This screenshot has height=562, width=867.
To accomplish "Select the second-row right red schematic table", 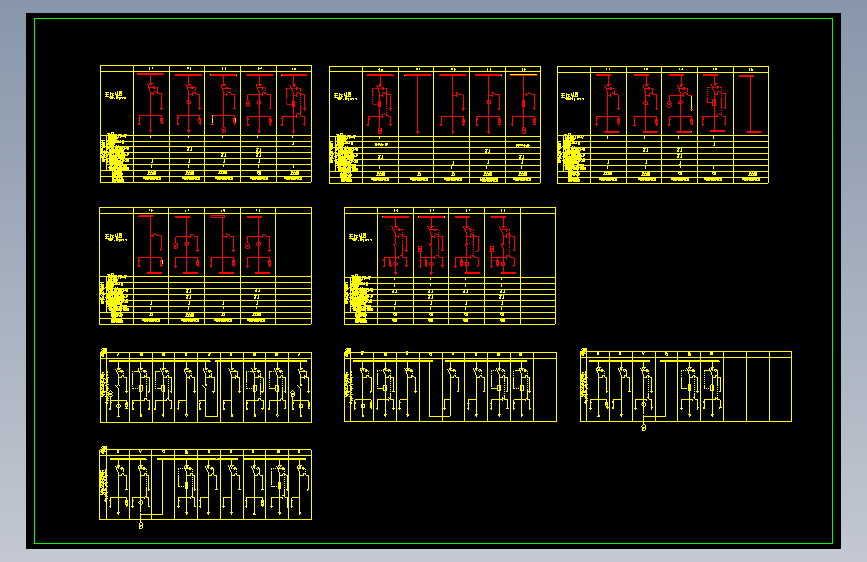I will click(x=450, y=266).
